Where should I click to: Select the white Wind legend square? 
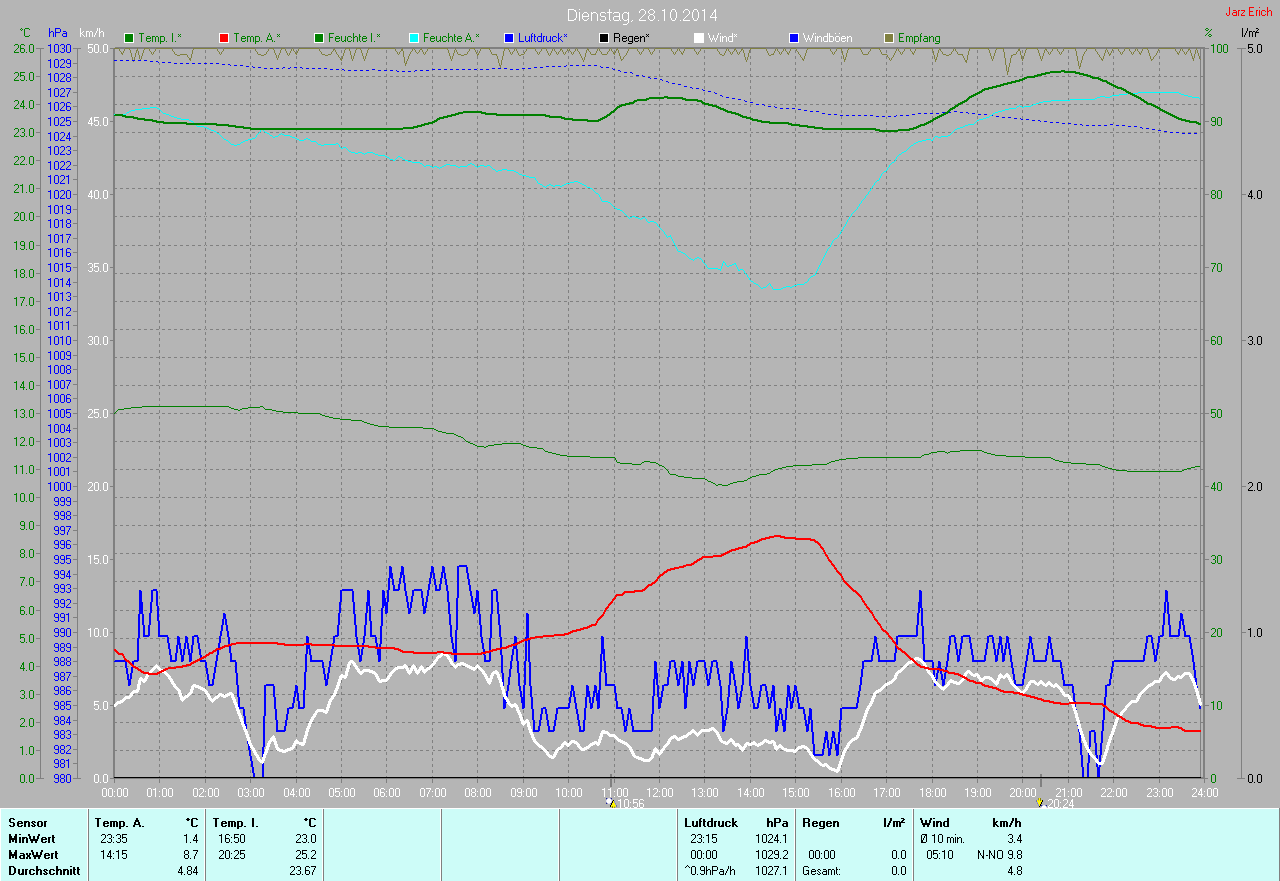click(699, 38)
